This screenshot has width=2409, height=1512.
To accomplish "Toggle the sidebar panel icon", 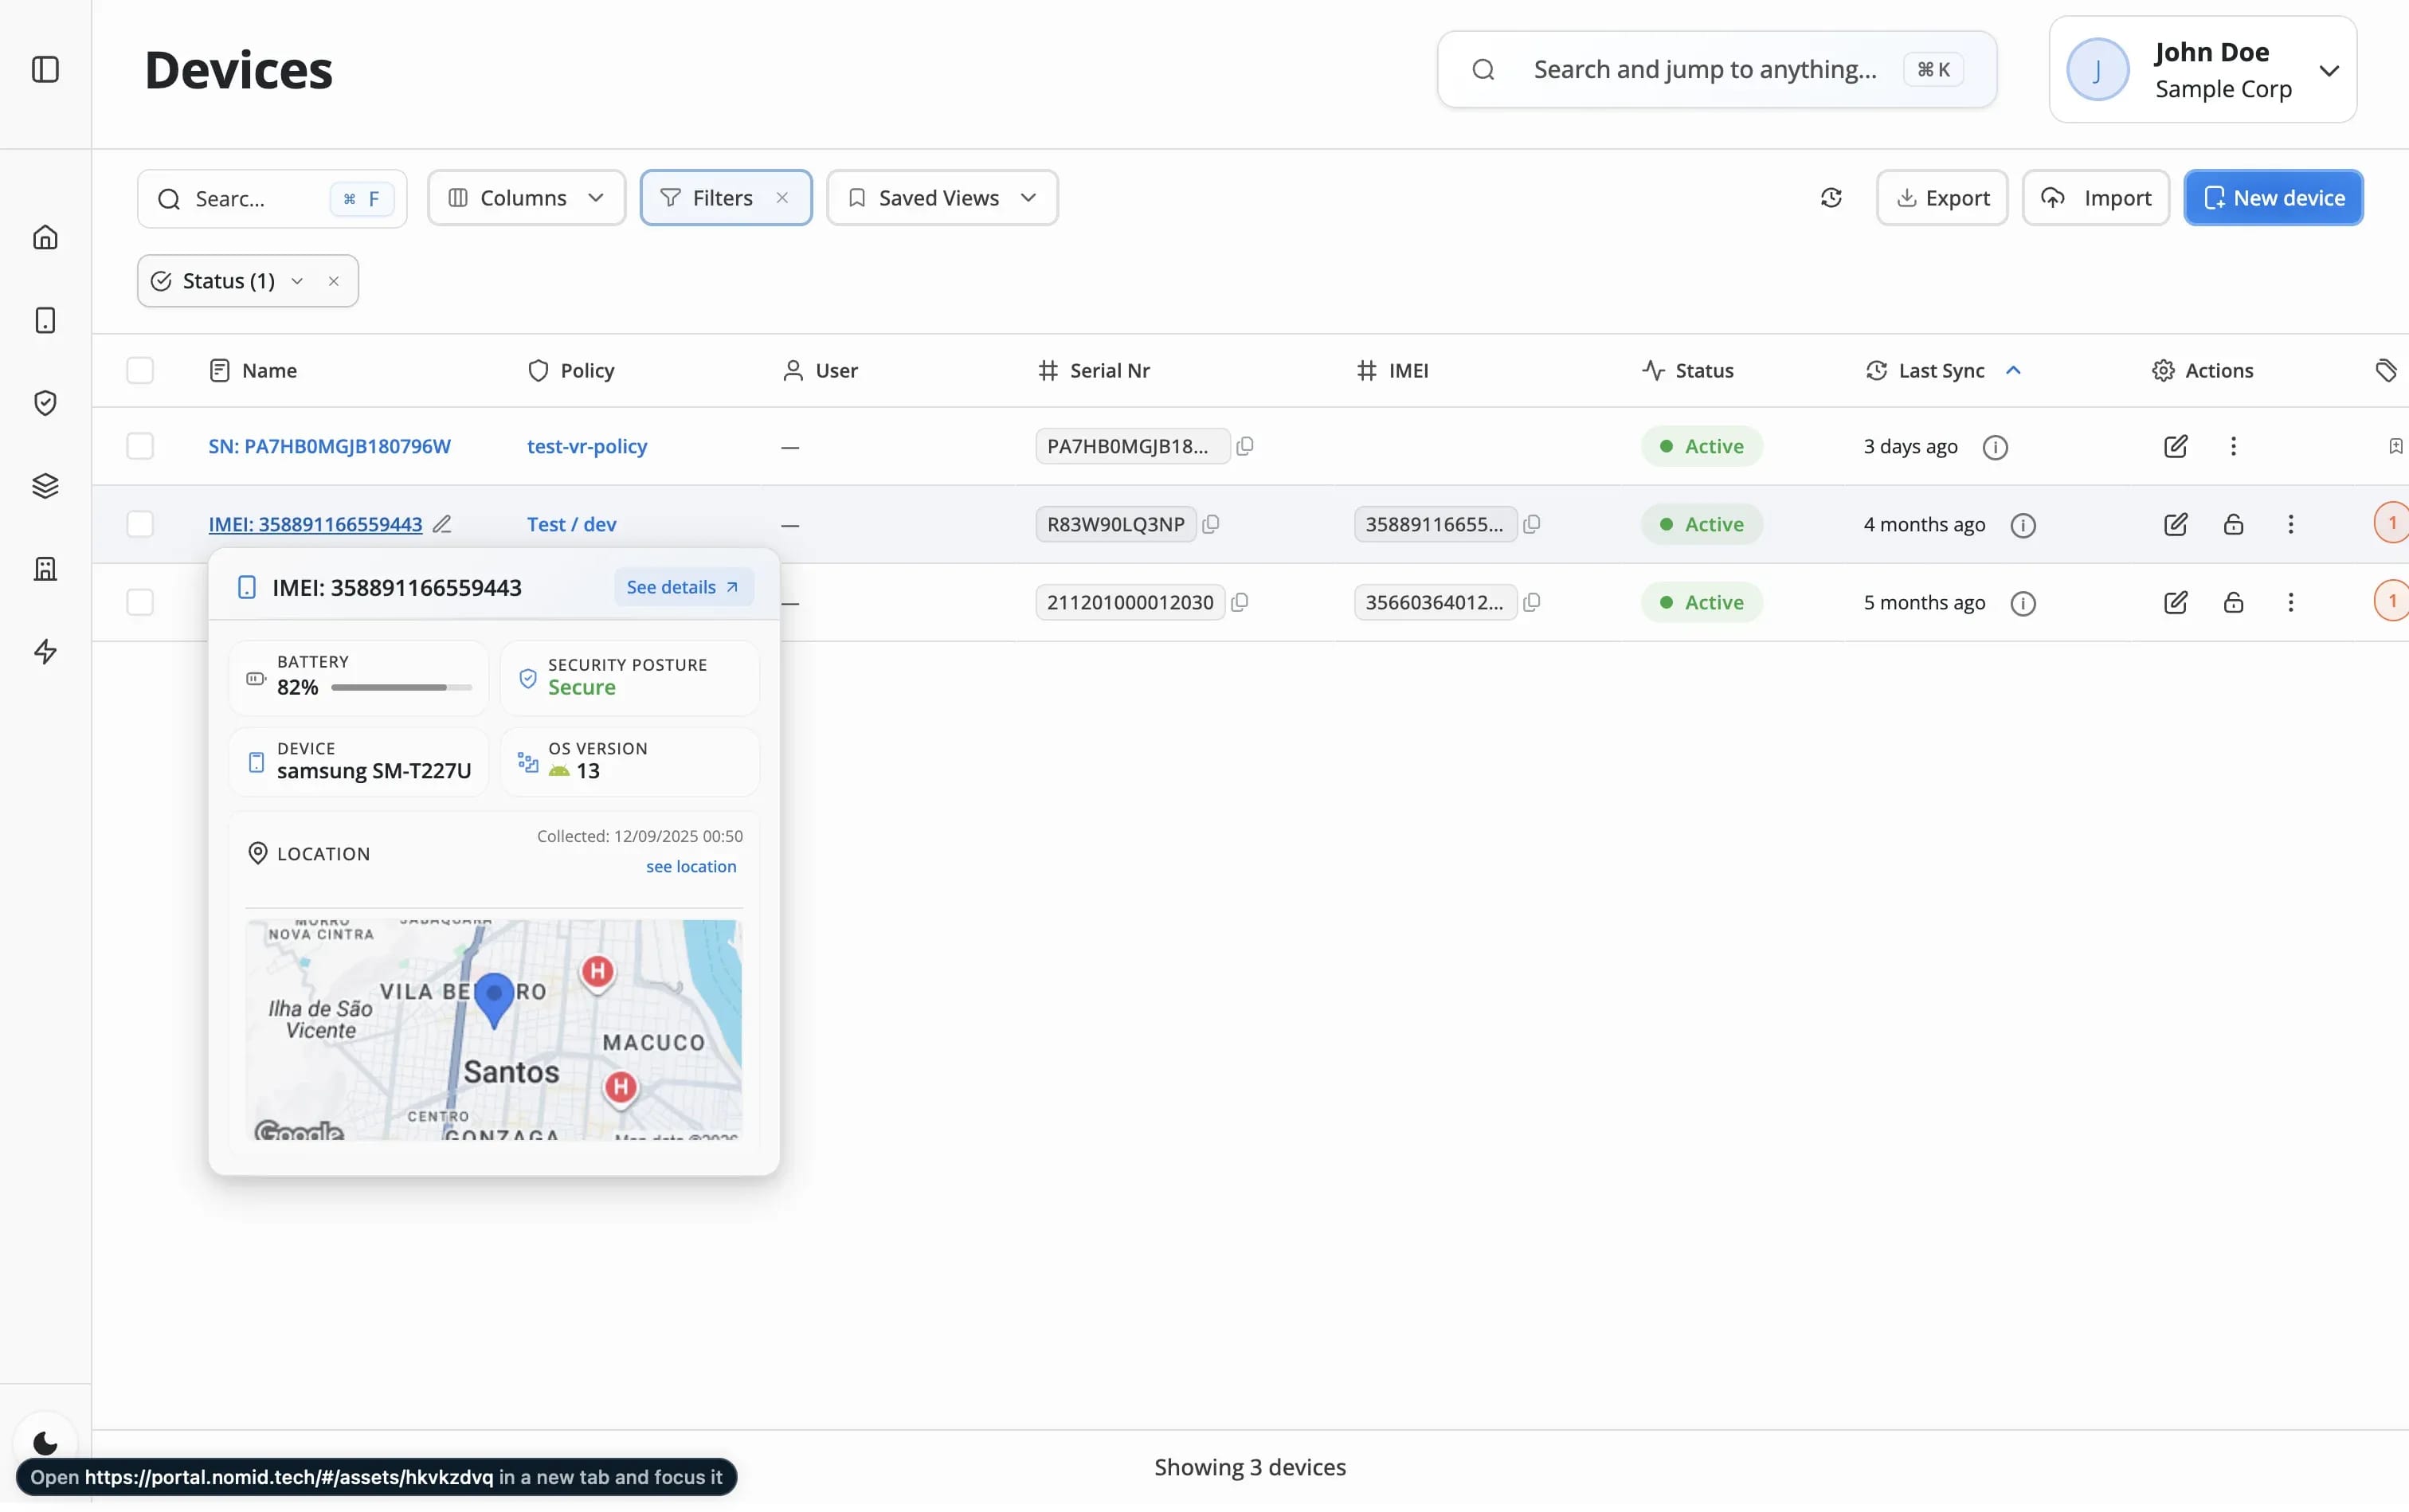I will 45,69.
